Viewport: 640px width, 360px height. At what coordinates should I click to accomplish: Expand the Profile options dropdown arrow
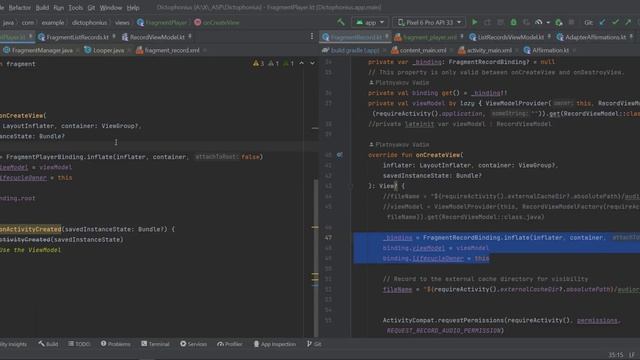[548, 22]
